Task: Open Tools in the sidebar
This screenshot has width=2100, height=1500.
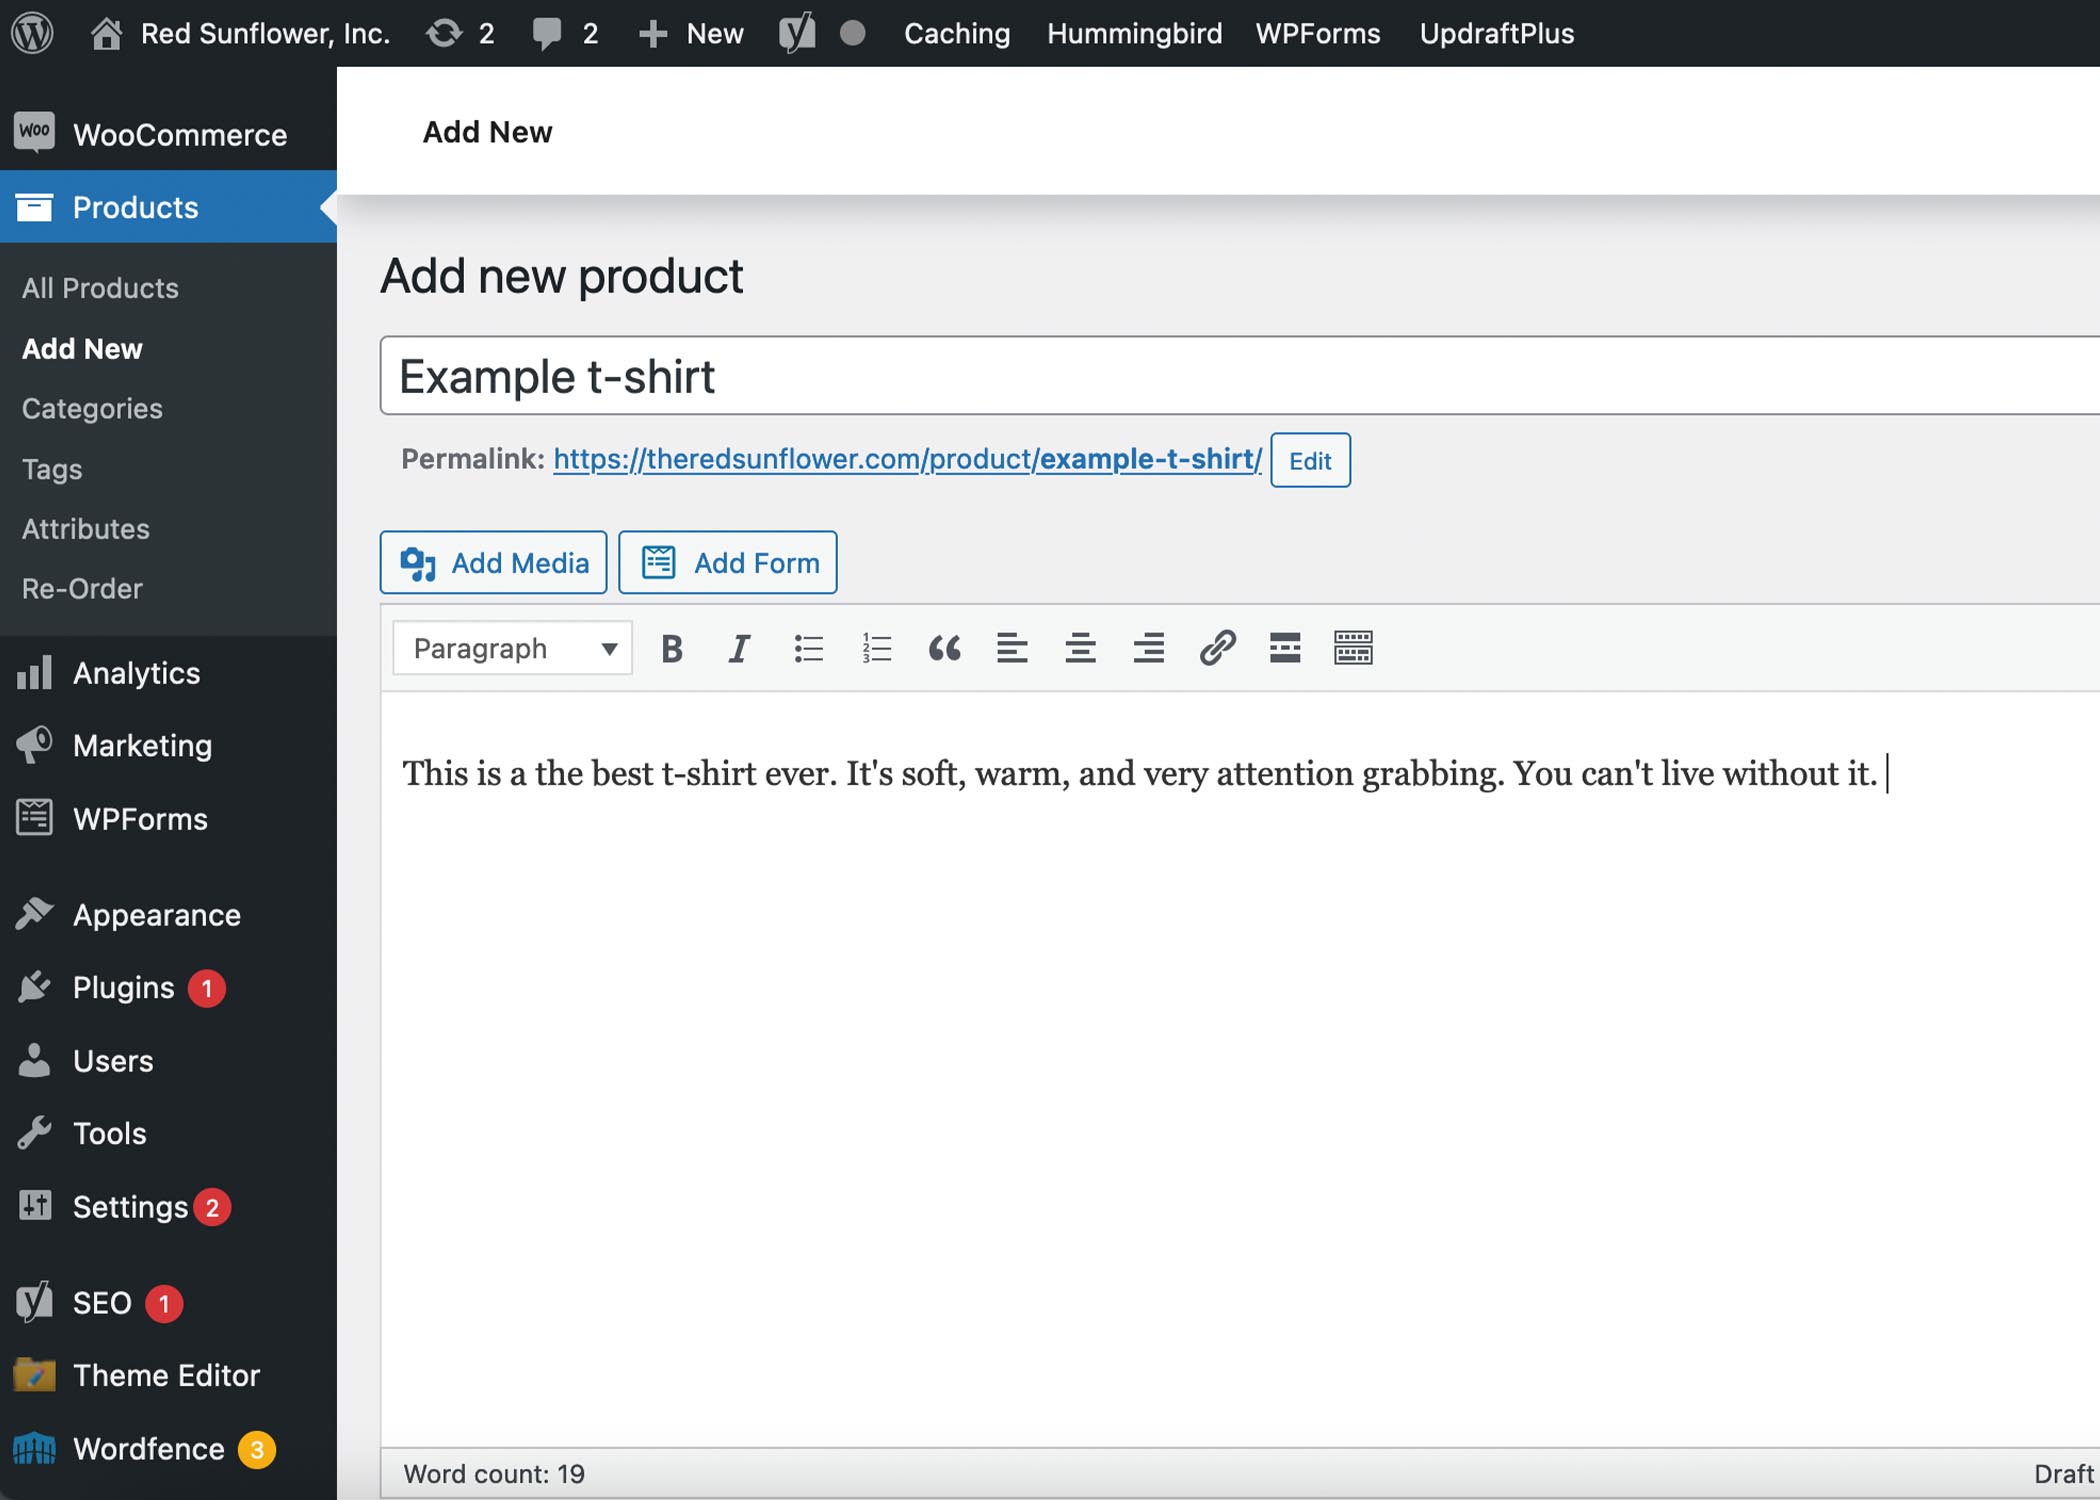Action: pyautogui.click(x=168, y=1133)
